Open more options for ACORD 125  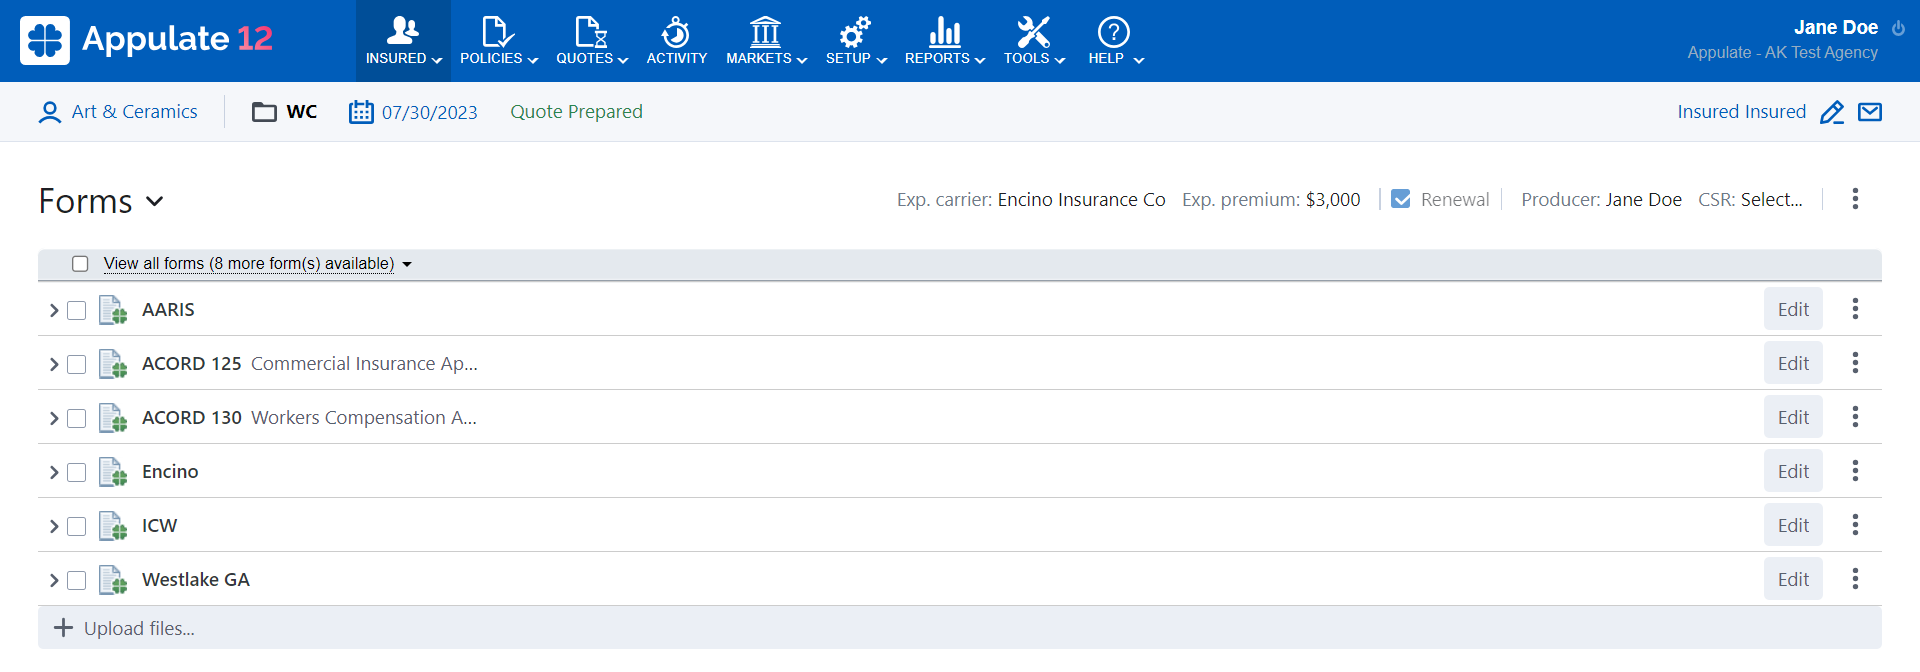click(1855, 363)
